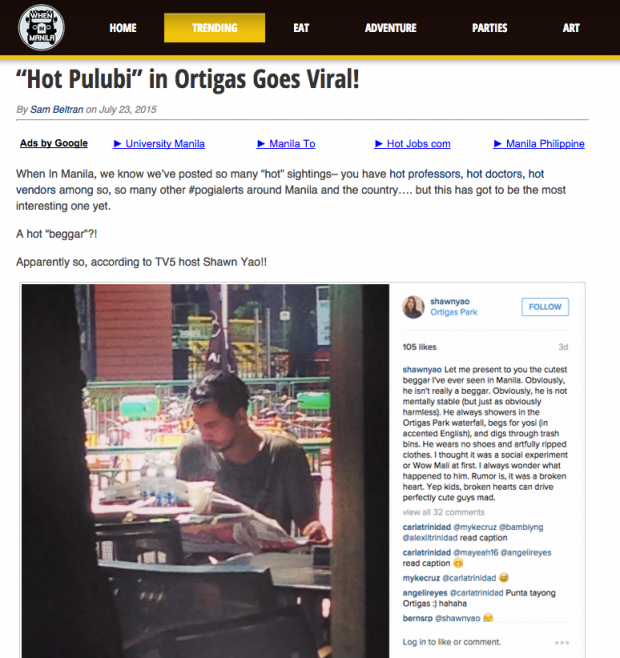
Task: Click arrow icon beside University Manila ad
Action: click(117, 144)
